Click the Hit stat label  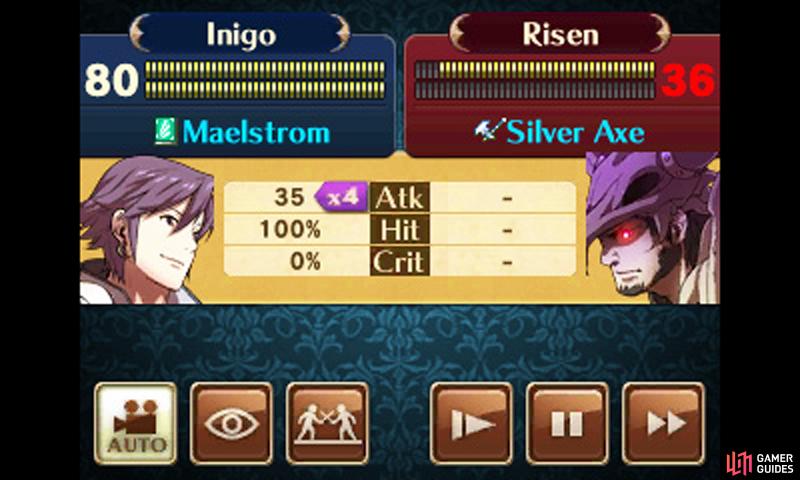coord(399,230)
